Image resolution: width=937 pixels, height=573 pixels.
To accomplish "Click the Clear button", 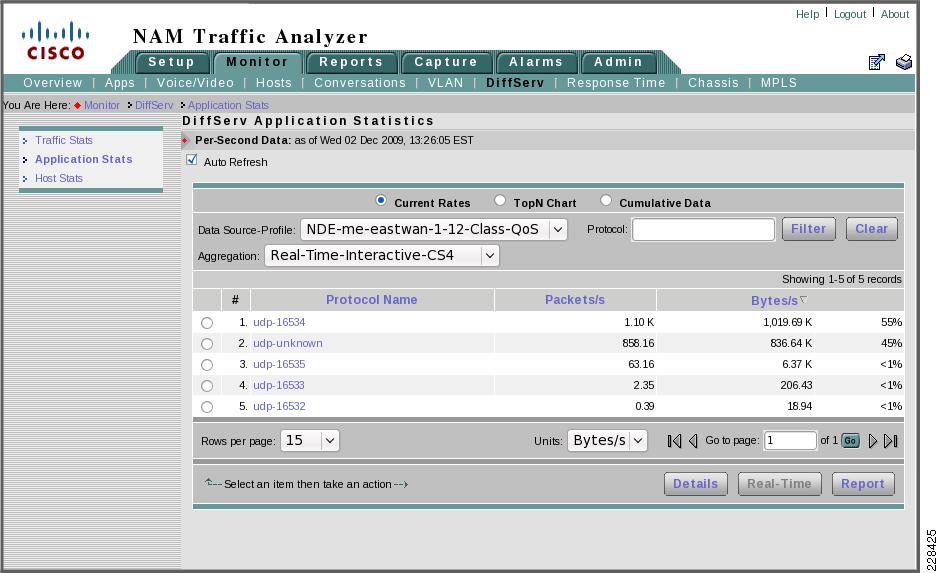I will [871, 229].
